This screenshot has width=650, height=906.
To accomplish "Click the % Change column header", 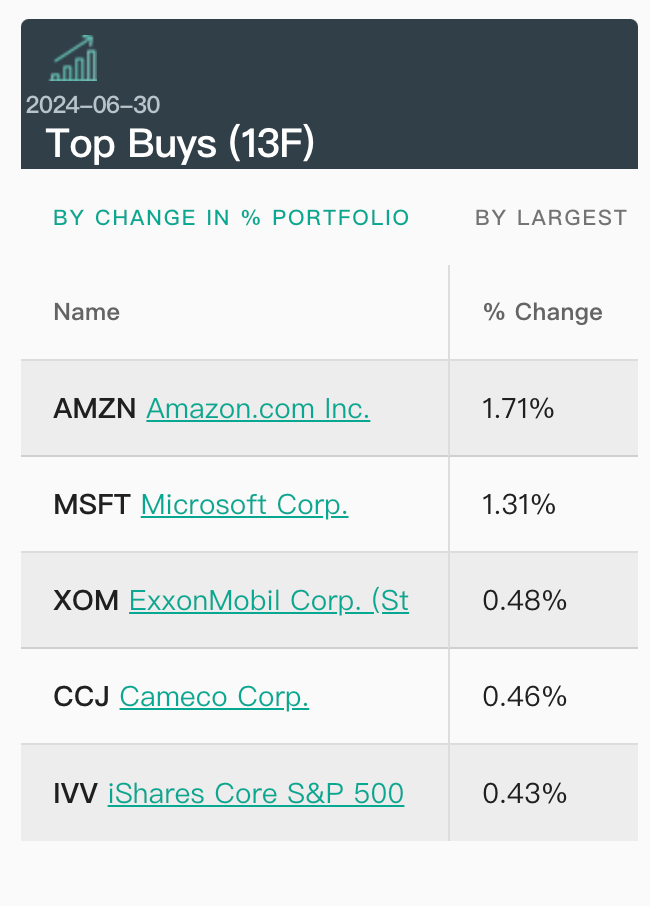I will [x=543, y=312].
